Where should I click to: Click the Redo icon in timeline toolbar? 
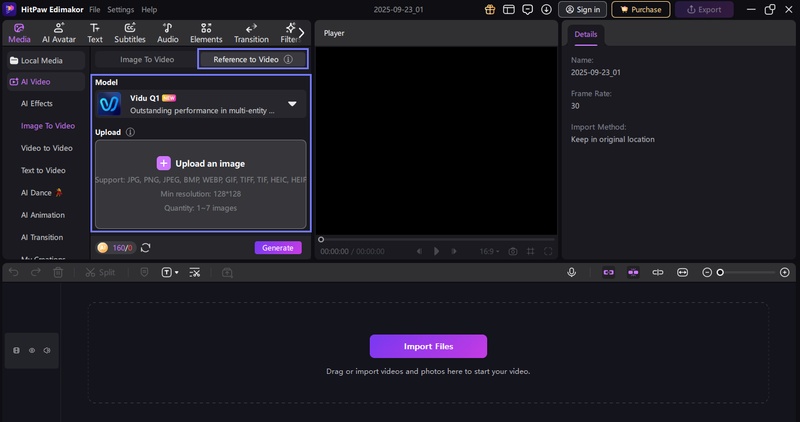(x=36, y=272)
